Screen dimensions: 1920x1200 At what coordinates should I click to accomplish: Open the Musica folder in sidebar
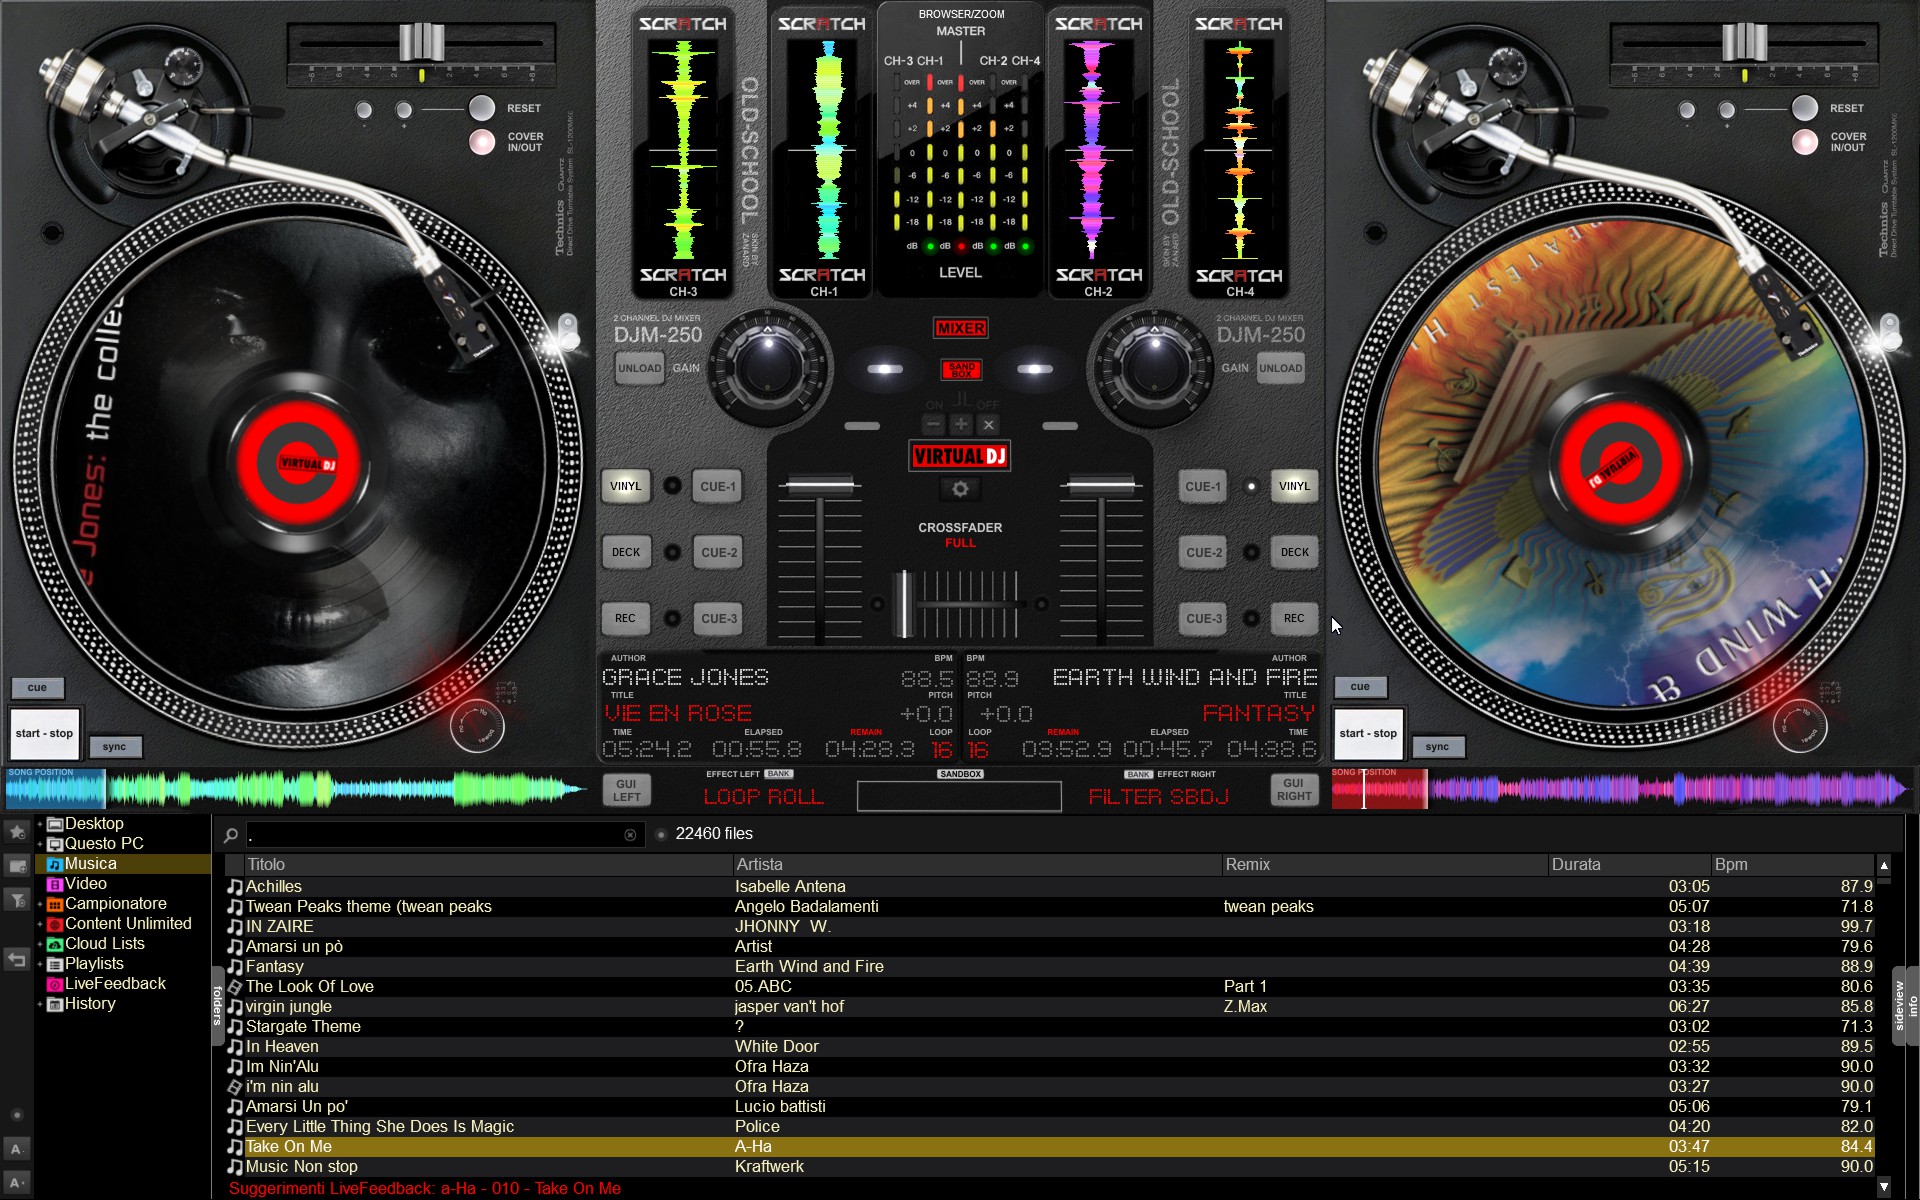point(90,861)
